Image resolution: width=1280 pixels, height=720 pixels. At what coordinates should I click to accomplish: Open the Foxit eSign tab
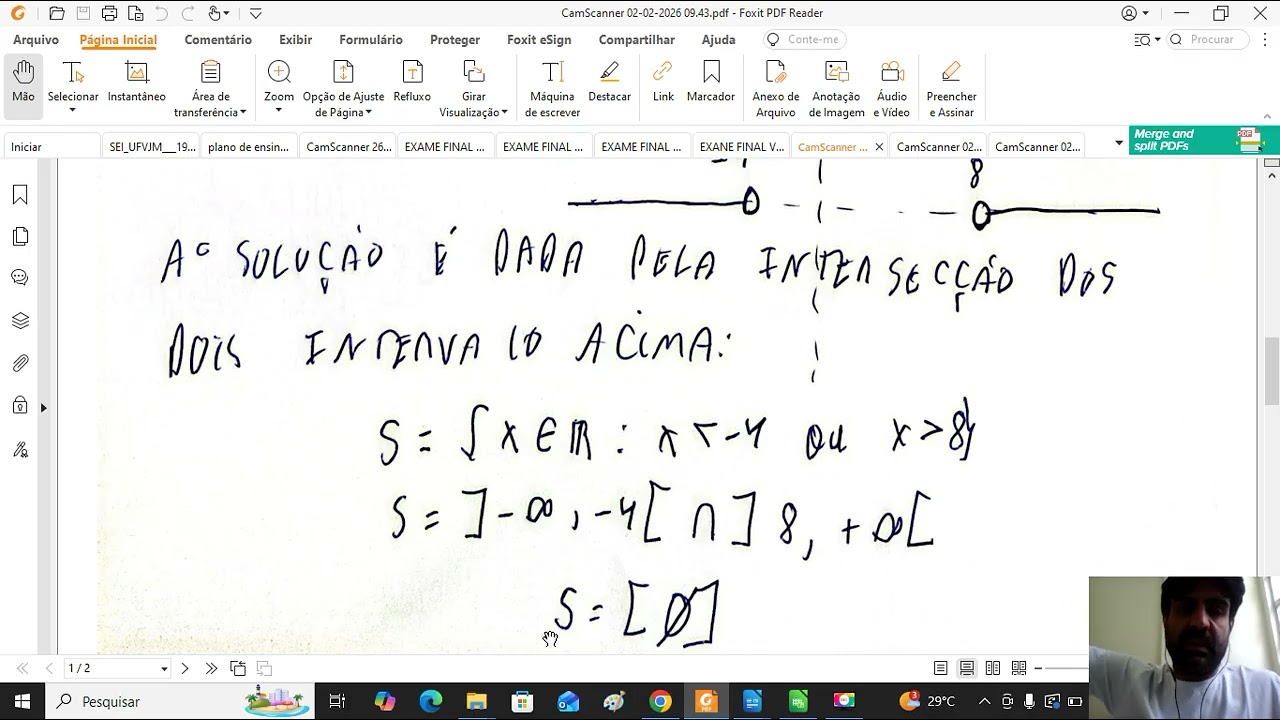(x=539, y=40)
